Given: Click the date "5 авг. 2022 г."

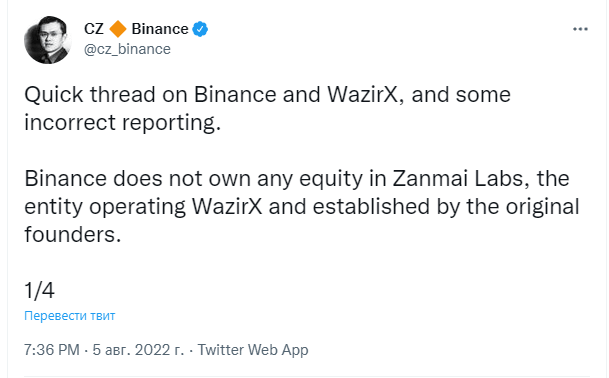Looking at the screenshot, I should pyautogui.click(x=138, y=350).
